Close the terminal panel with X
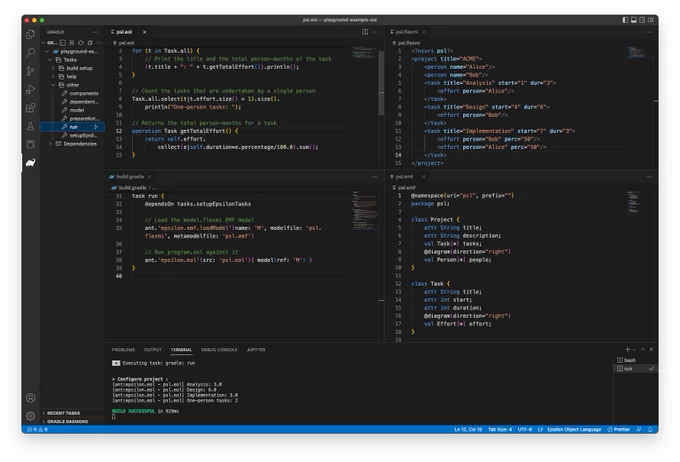 [651, 349]
